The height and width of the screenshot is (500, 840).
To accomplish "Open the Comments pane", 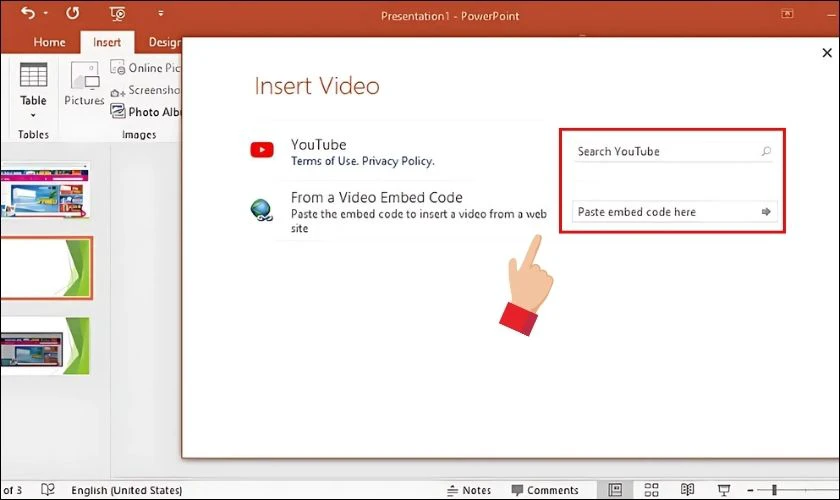I will (545, 490).
